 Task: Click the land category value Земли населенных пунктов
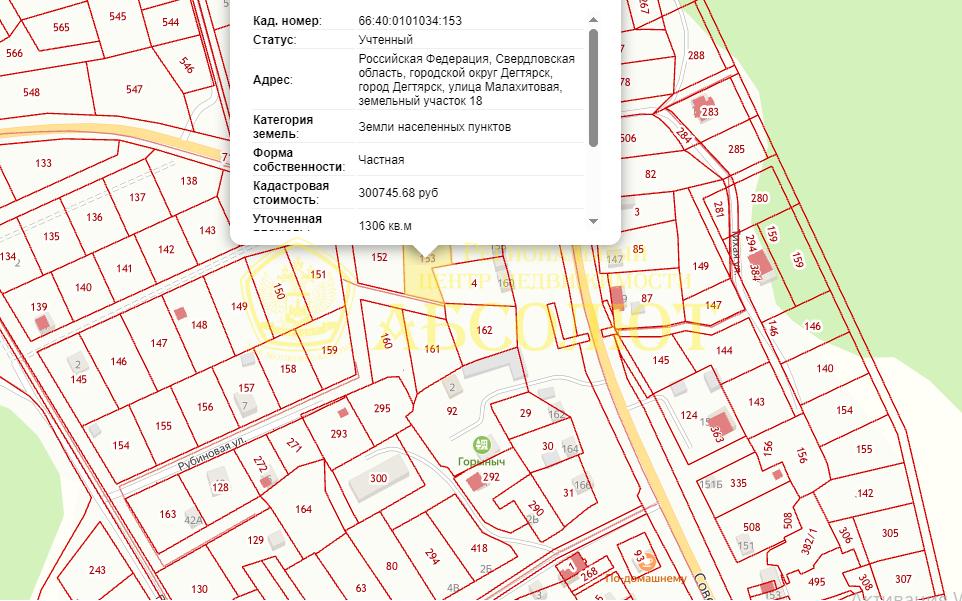[434, 127]
